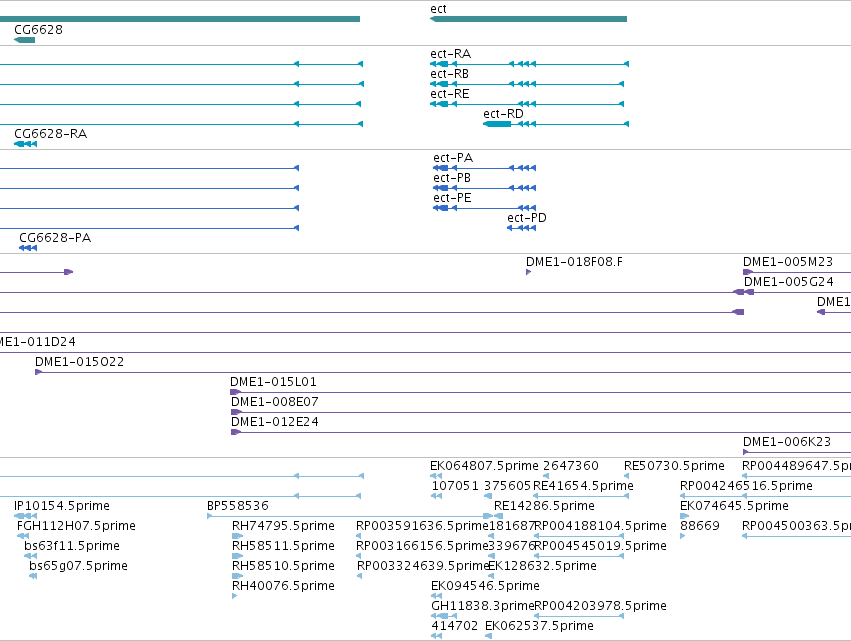Click the ect-PA protein label
This screenshot has width=851, height=641.
[453, 158]
